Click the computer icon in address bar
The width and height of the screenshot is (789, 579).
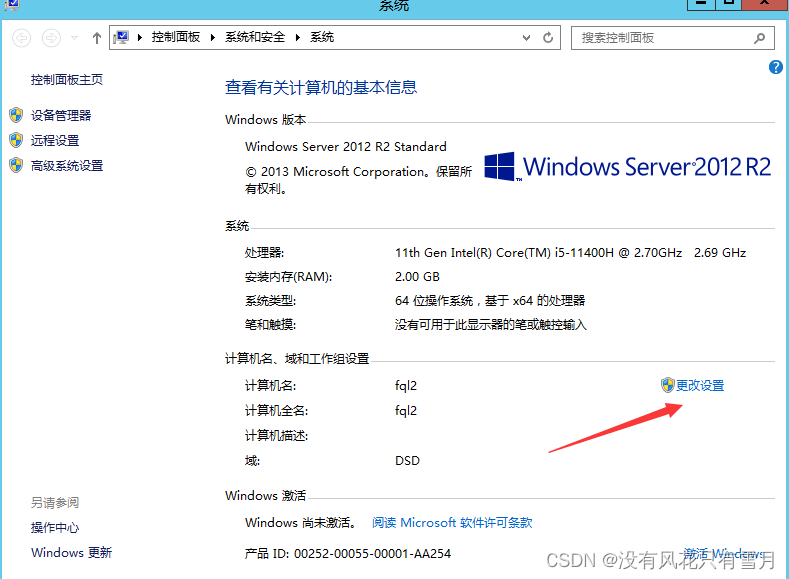point(121,37)
